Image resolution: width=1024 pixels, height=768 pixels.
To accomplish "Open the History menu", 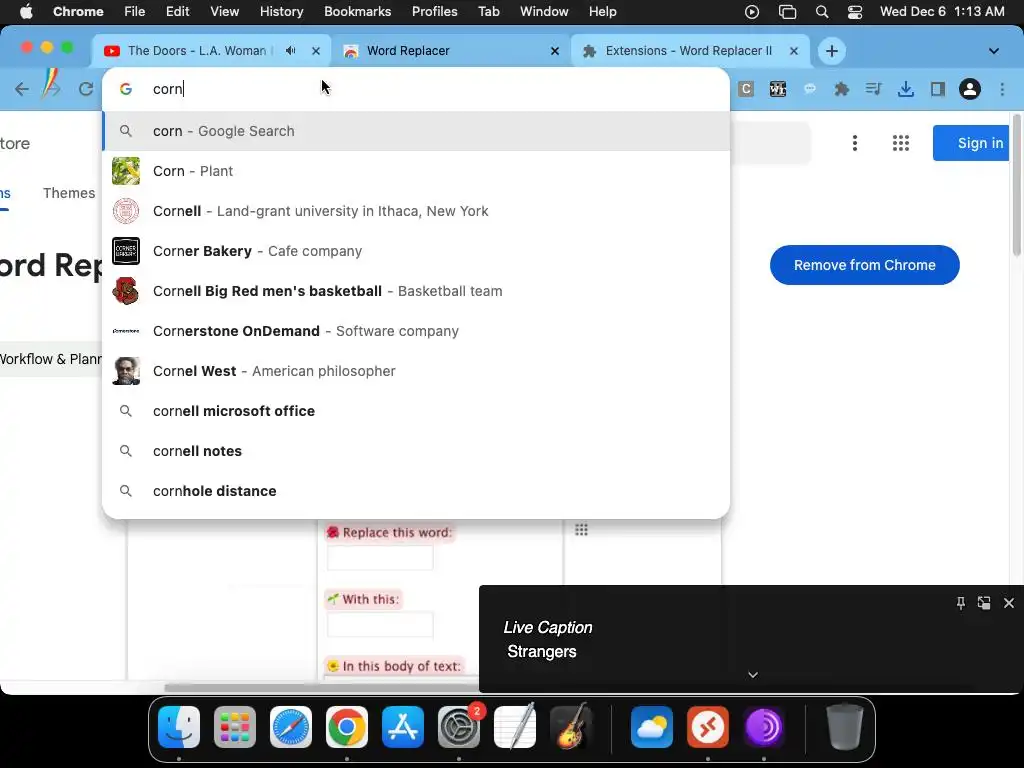I will pyautogui.click(x=281, y=12).
